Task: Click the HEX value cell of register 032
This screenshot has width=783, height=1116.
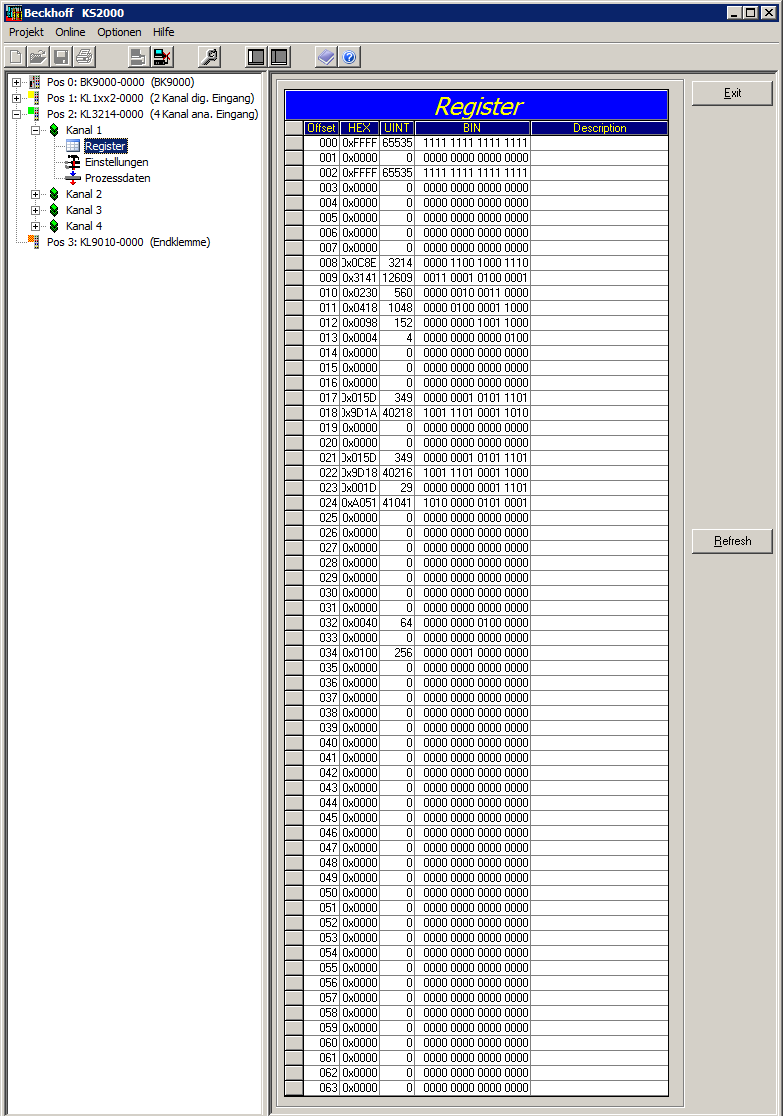Action: coord(360,623)
